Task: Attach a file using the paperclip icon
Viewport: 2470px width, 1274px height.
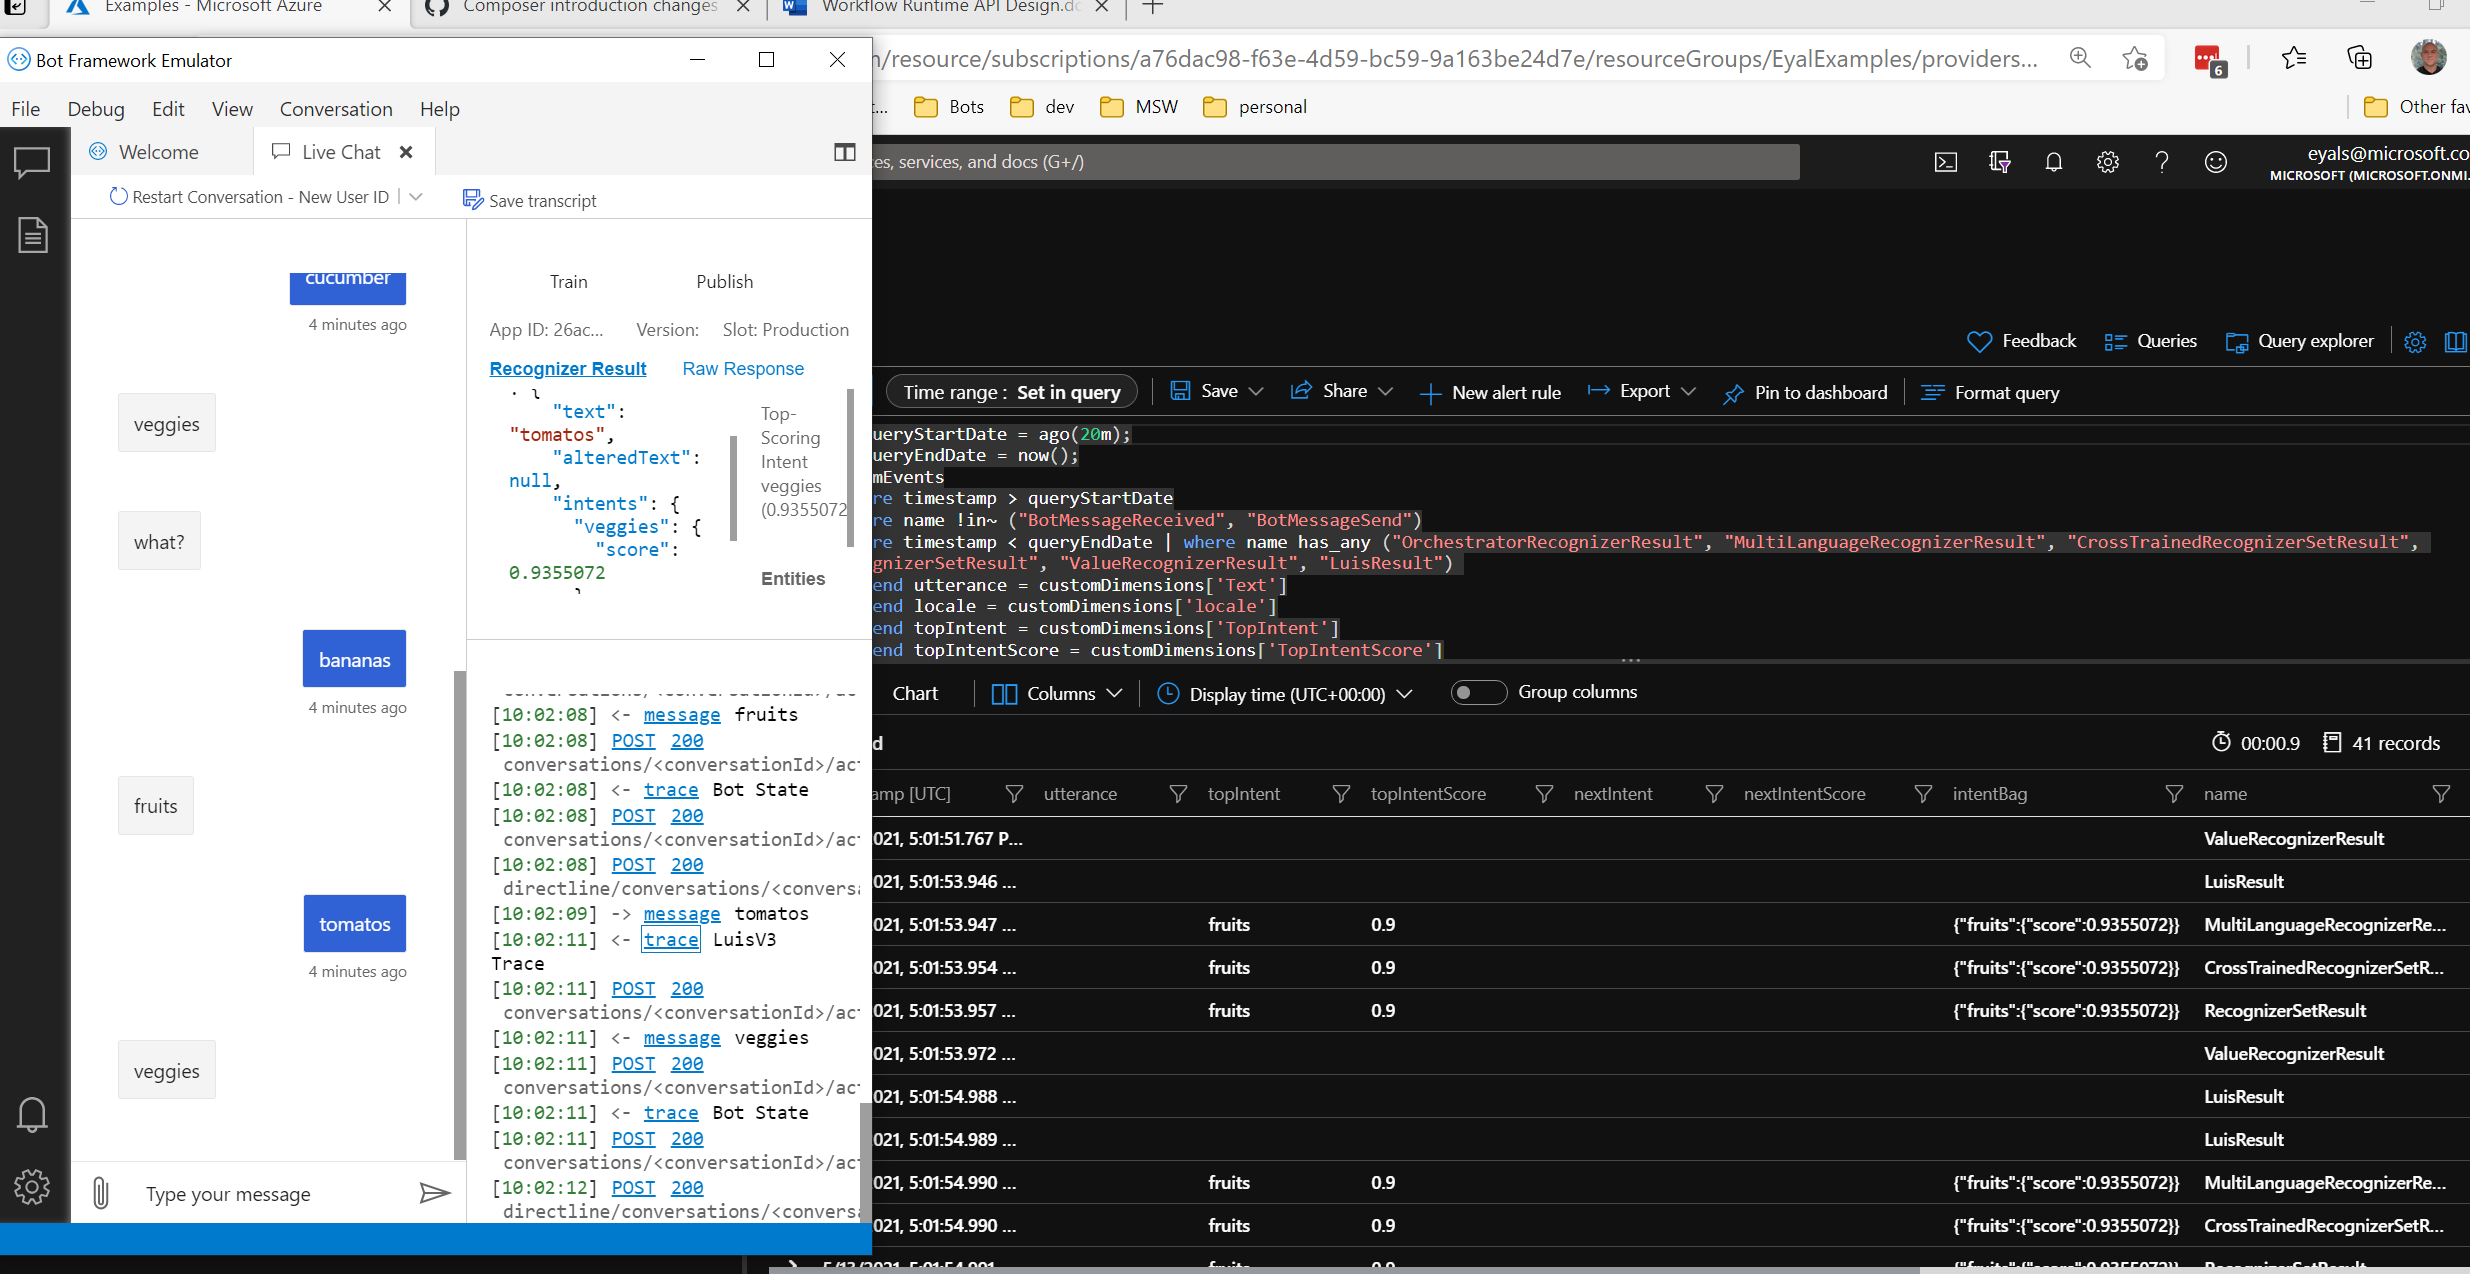Action: coord(99,1192)
